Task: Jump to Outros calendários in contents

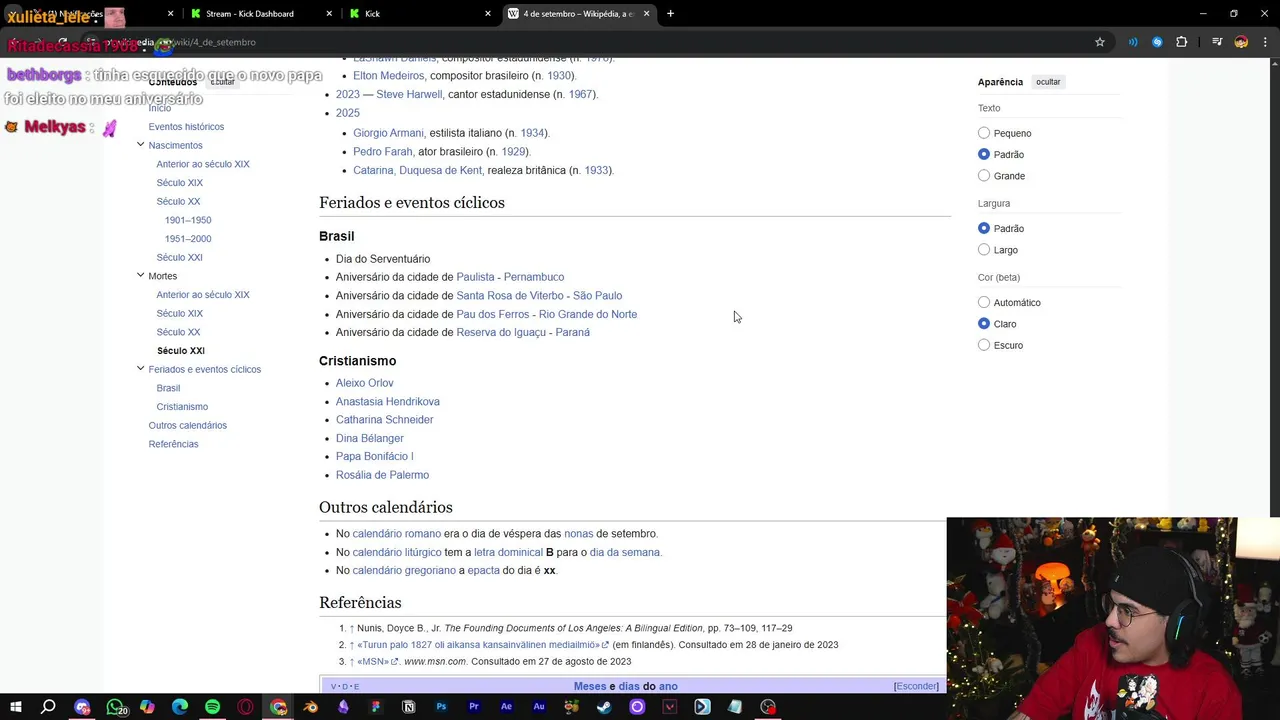Action: point(187,425)
